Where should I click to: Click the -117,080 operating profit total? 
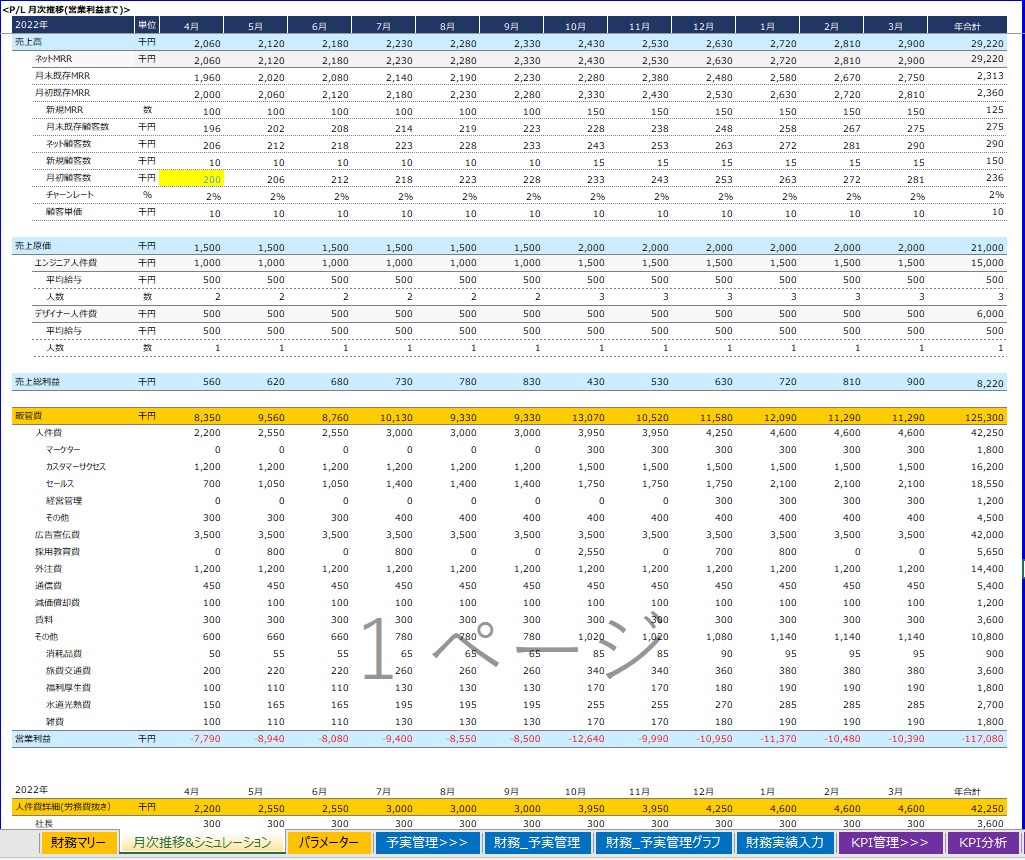[983, 738]
